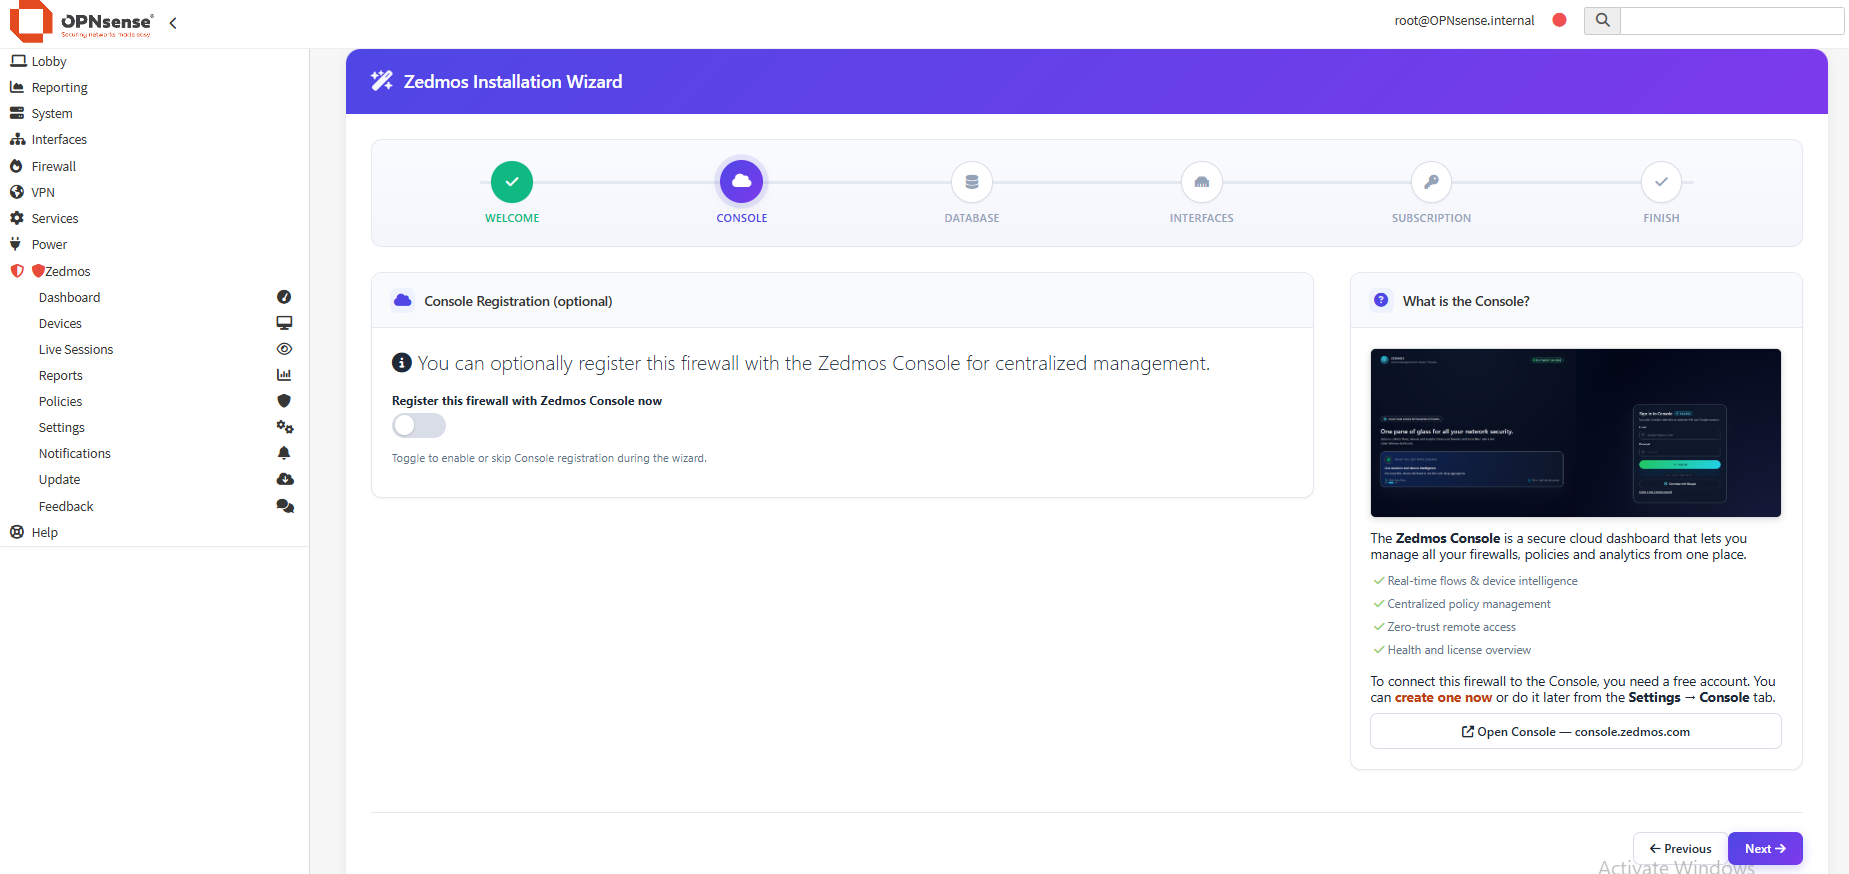This screenshot has width=1849, height=874.
Task: Select the Console wizard step
Action: click(741, 182)
